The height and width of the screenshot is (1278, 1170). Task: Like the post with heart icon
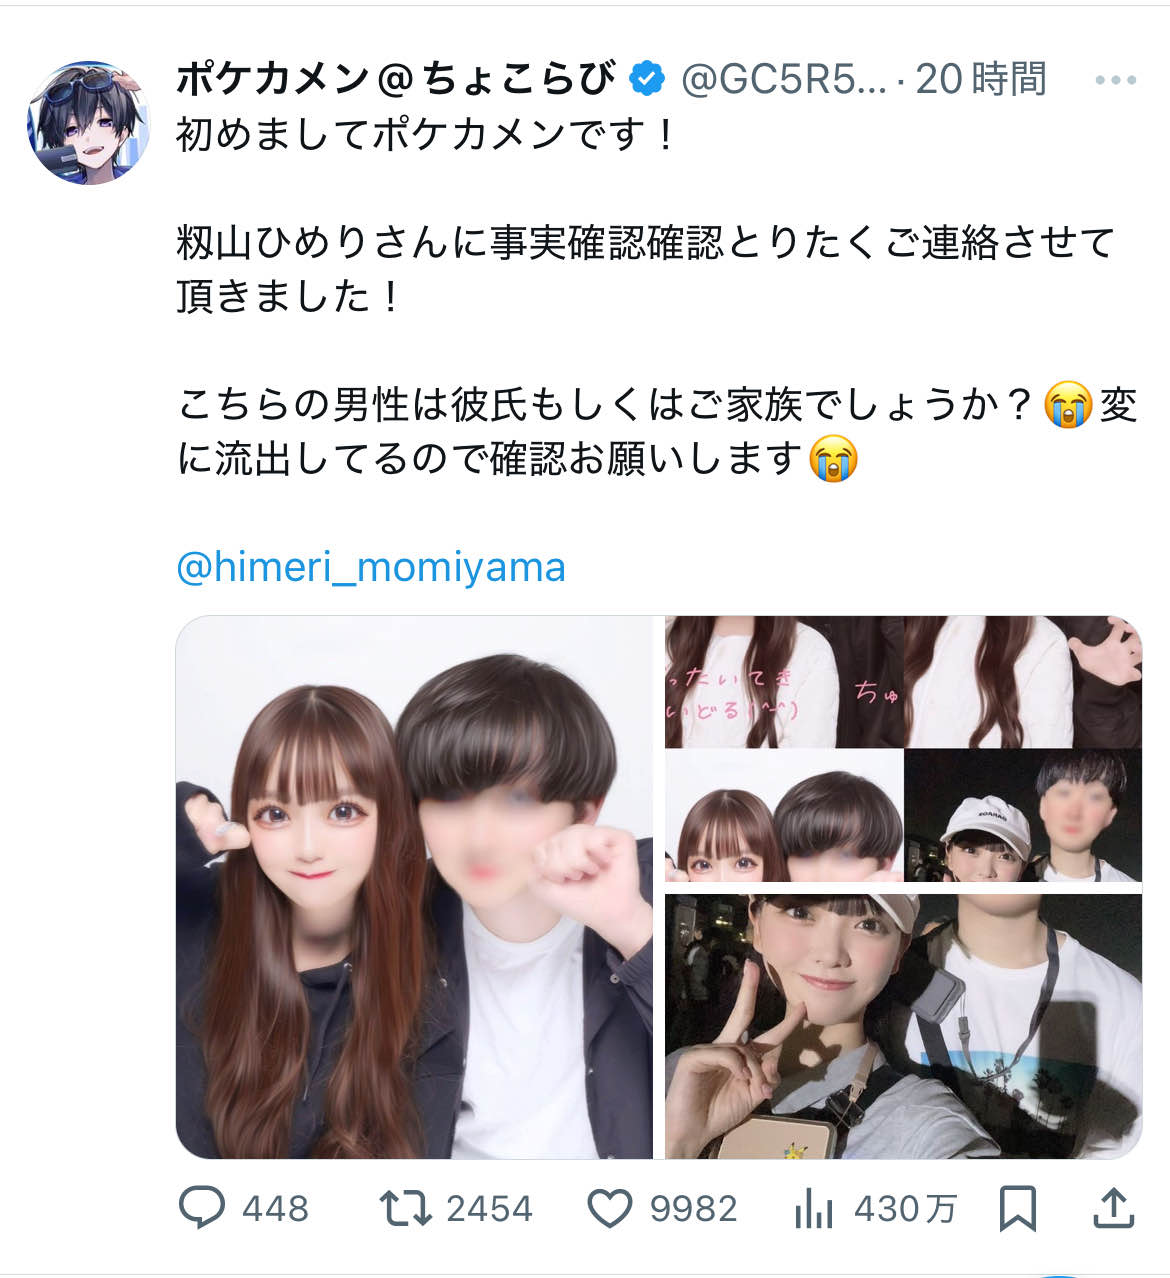pos(609,1208)
